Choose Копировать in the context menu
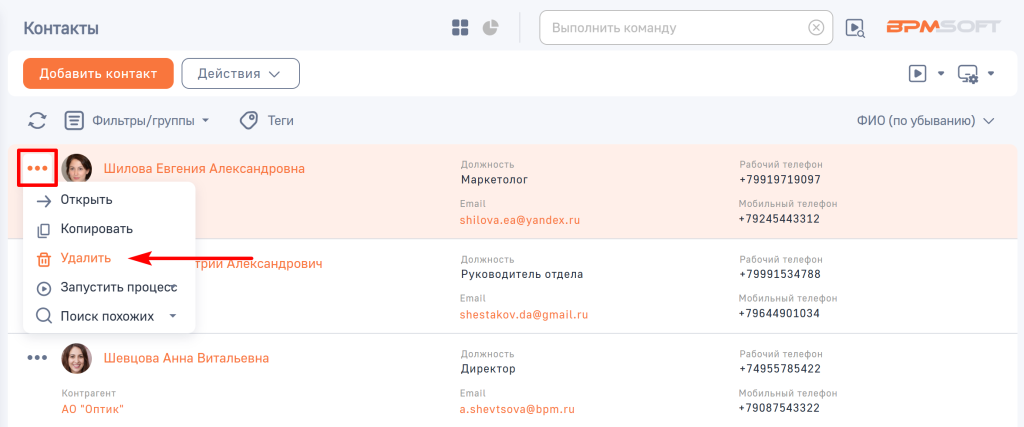Viewport: 1024px width, 427px height. (x=96, y=229)
